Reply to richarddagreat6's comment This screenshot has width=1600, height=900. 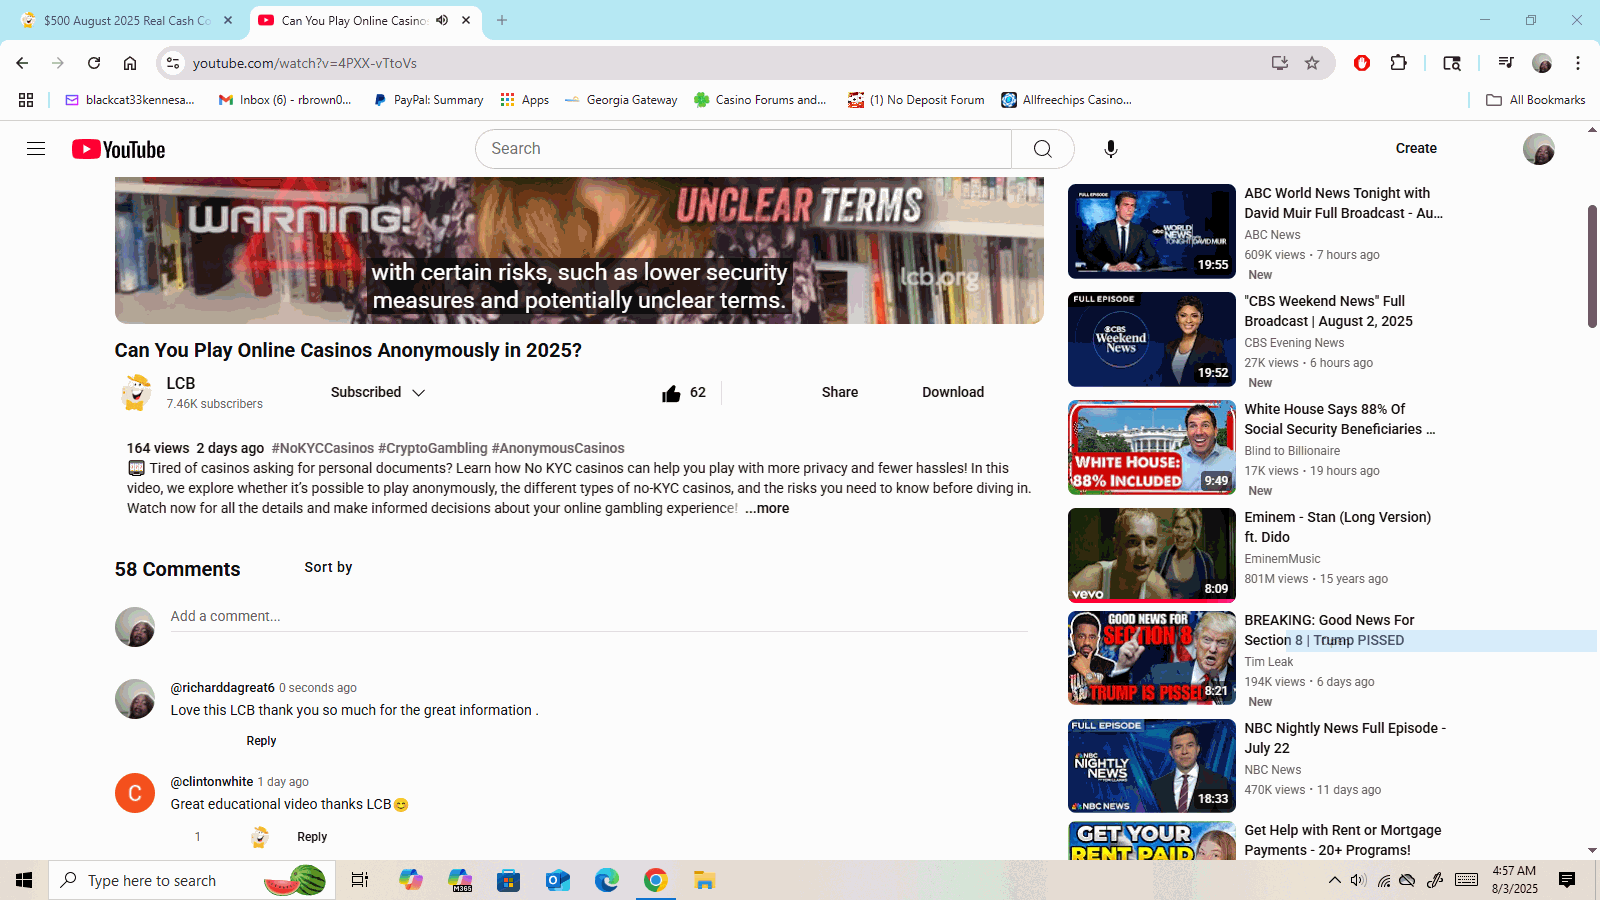(261, 741)
